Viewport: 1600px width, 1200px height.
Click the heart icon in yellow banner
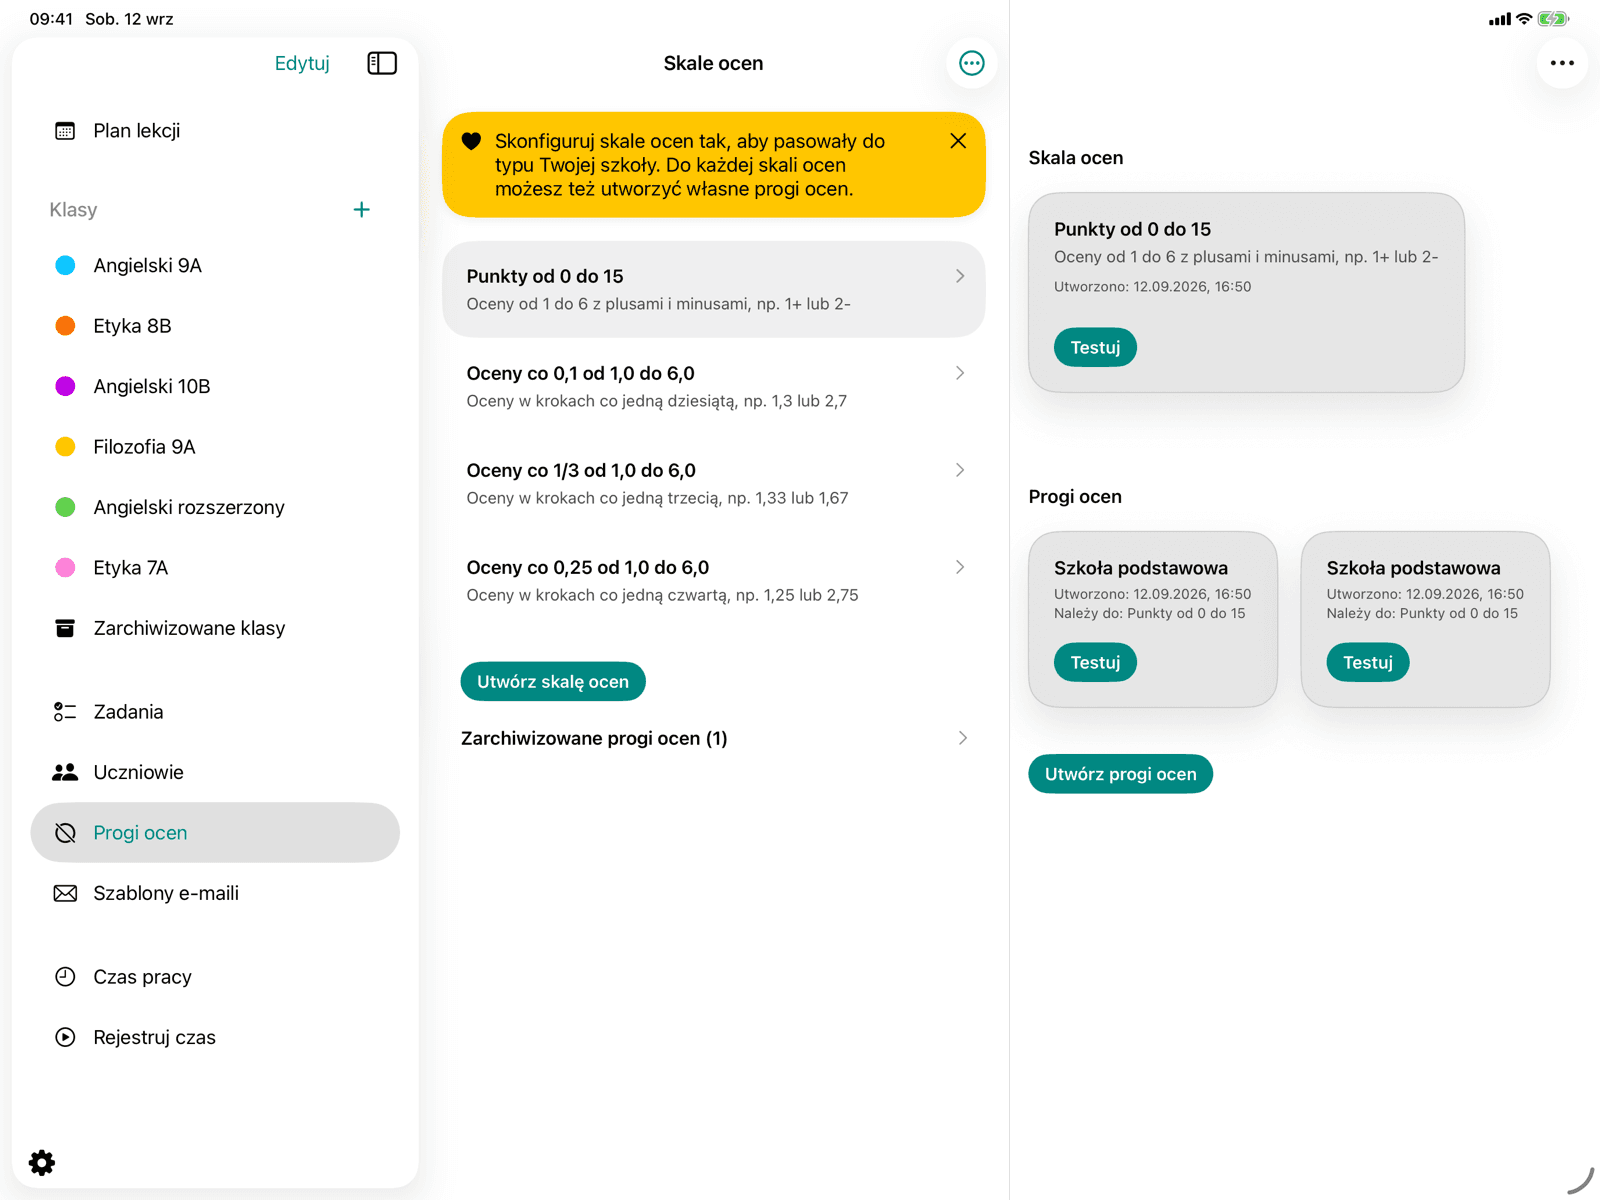click(471, 141)
